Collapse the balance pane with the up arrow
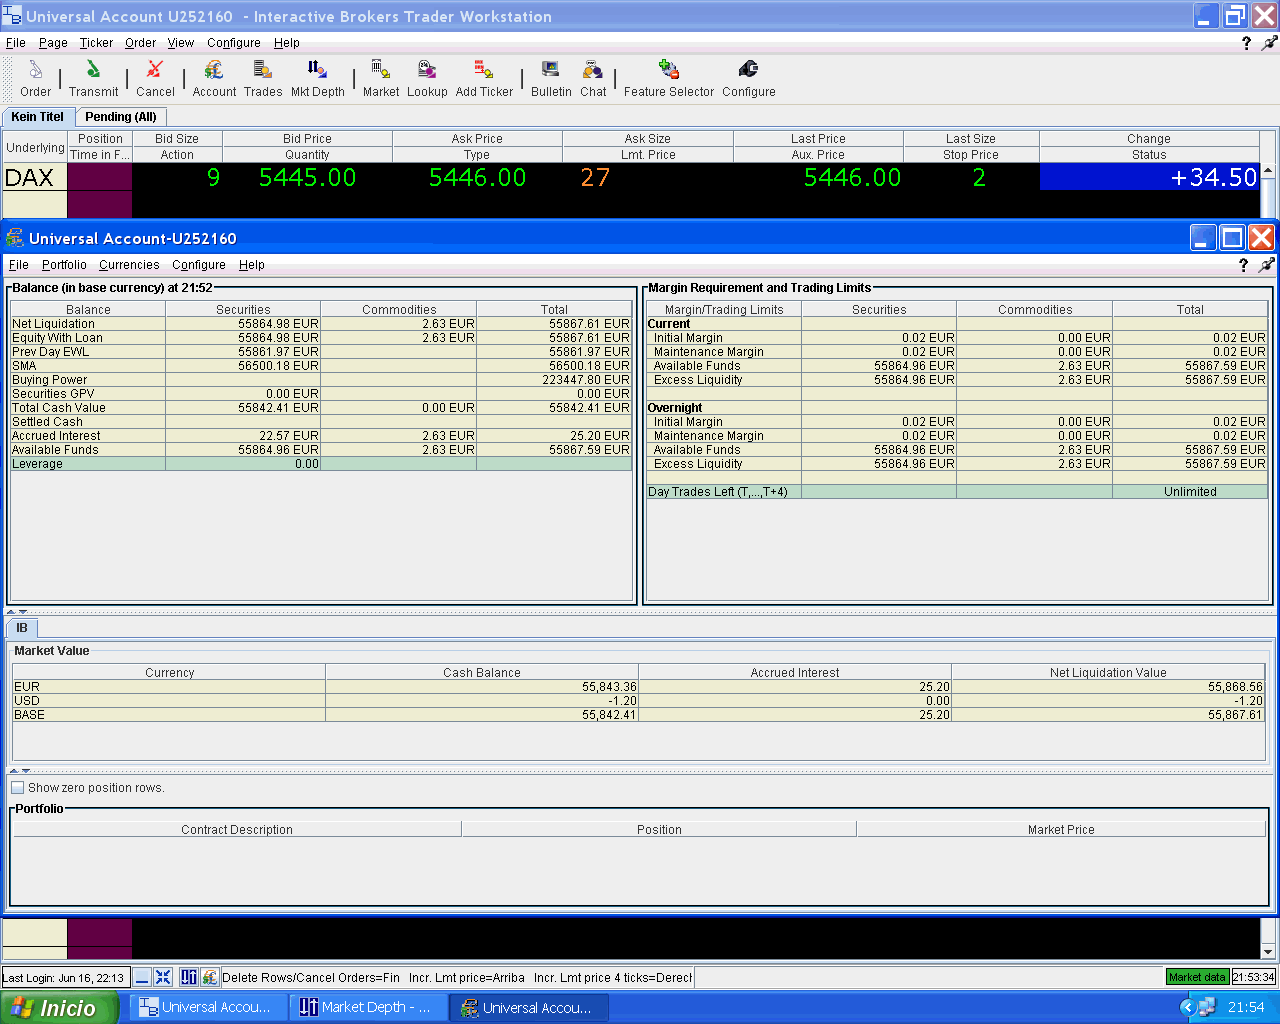Image resolution: width=1280 pixels, height=1024 pixels. point(11,611)
